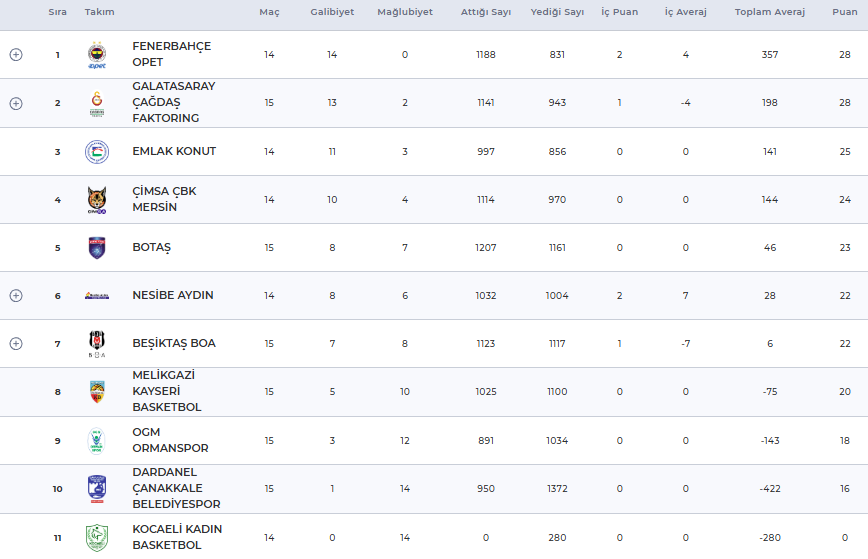This screenshot has height=559, width=868.
Task: Click the Emlak Konut team logo
Action: tap(97, 152)
